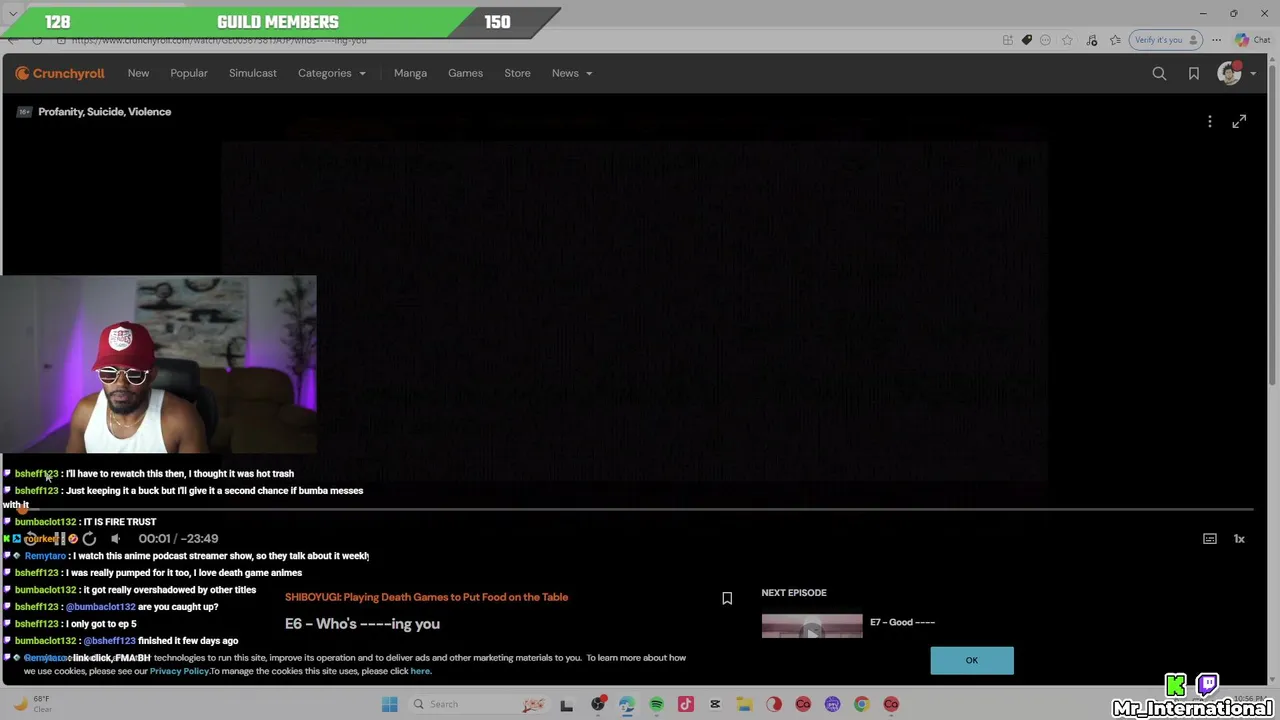The width and height of the screenshot is (1280, 720).
Task: Follow the cookie settings 'here' link
Action: [420, 671]
